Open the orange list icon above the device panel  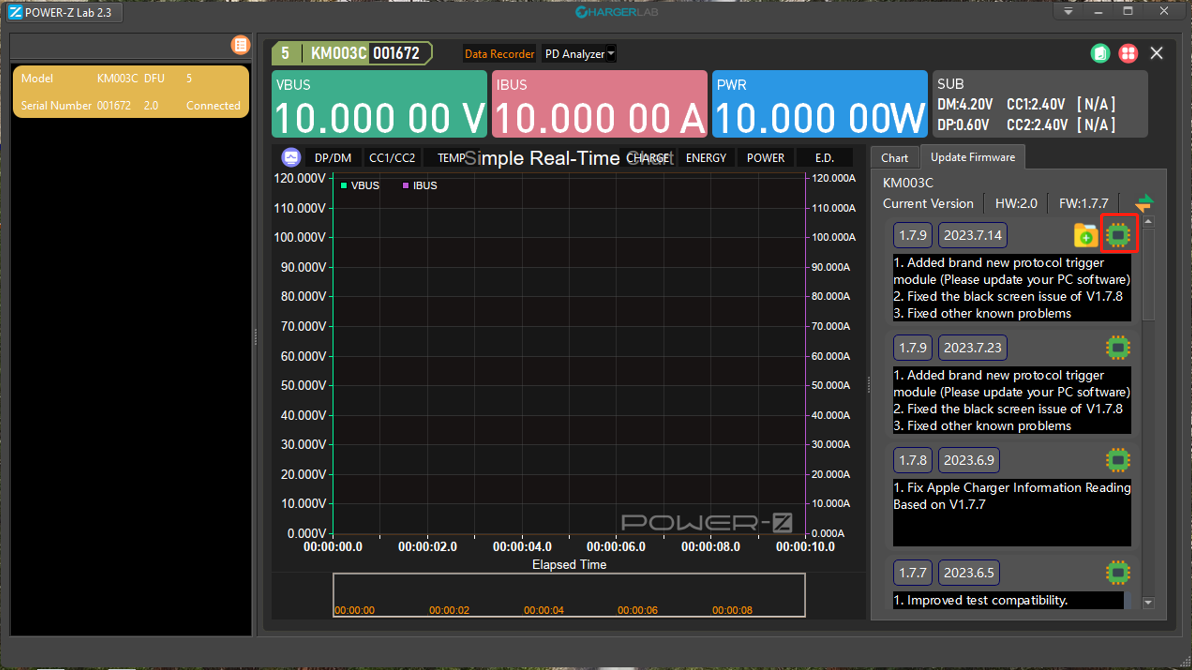click(240, 44)
